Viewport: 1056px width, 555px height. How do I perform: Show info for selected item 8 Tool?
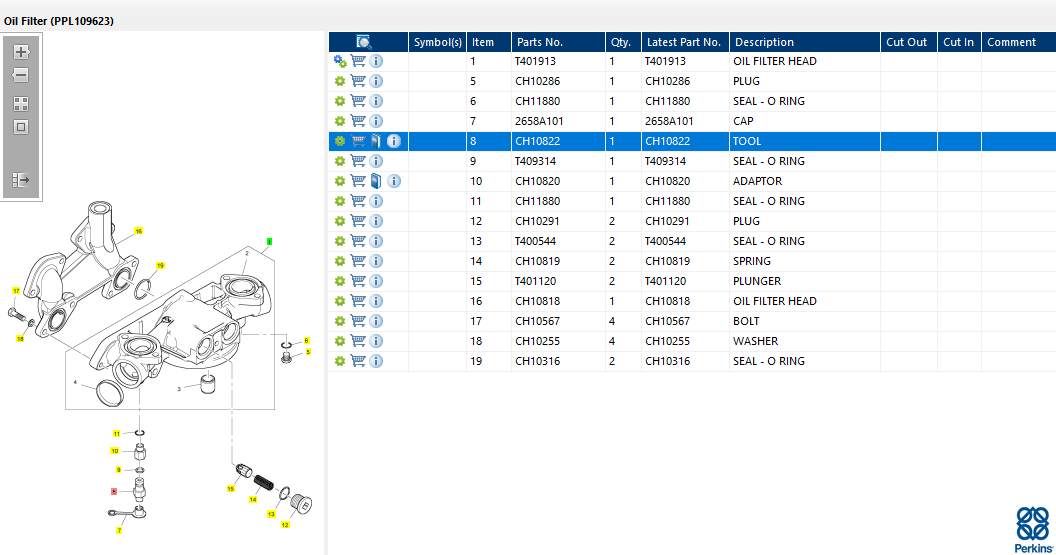(394, 141)
